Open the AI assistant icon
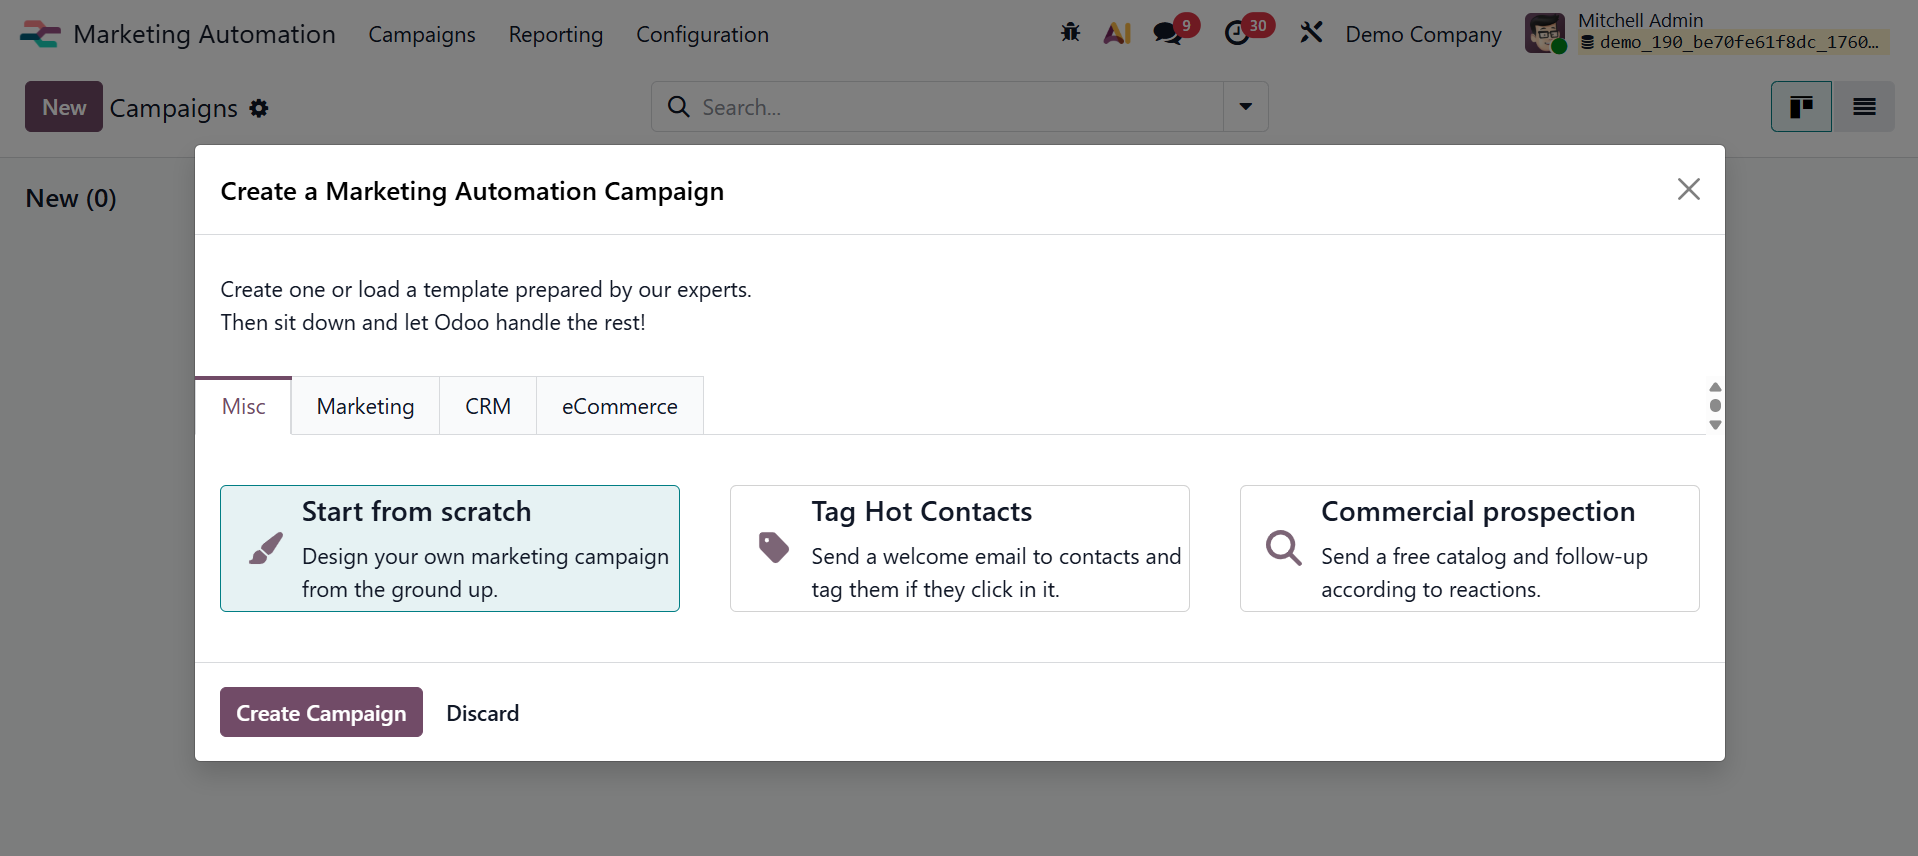 1117,33
